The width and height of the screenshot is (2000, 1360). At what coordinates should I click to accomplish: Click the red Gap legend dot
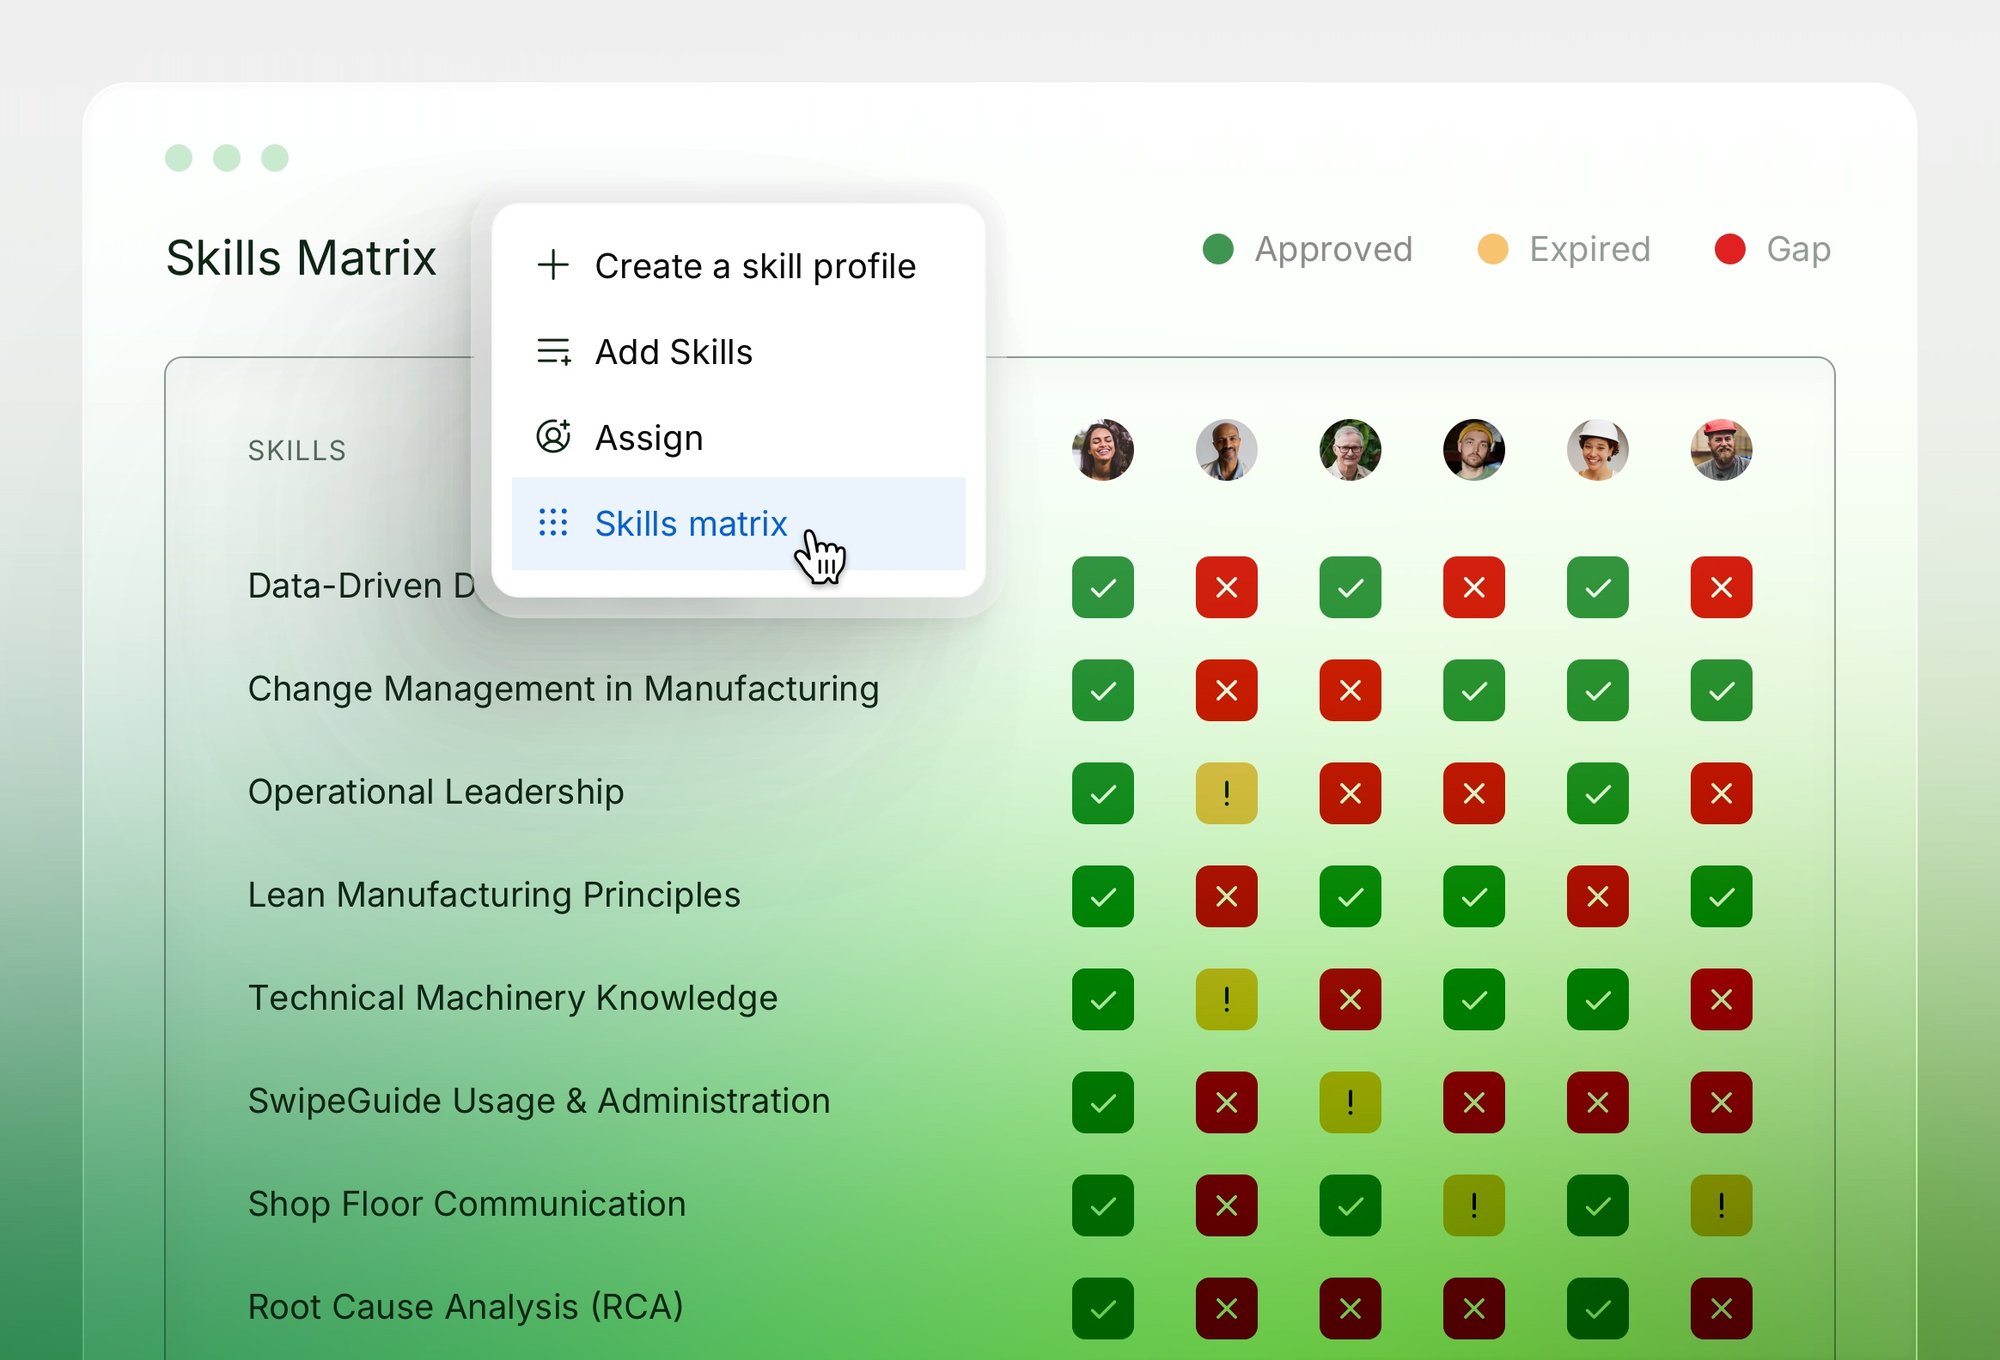pyautogui.click(x=1730, y=249)
